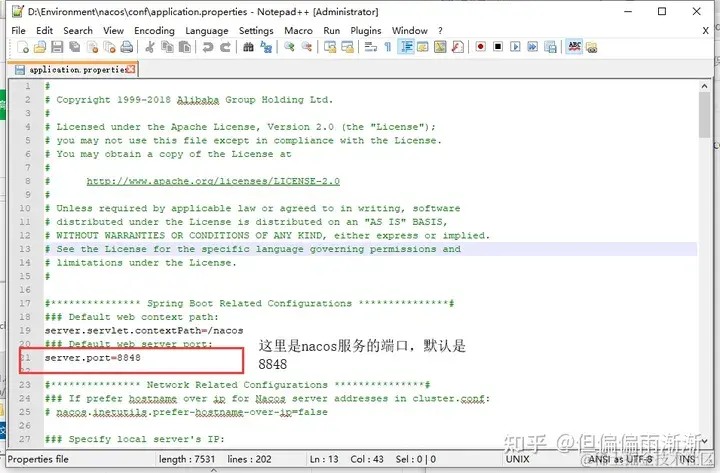This screenshot has width=720, height=473.
Task: Click the UNIX line-ending status field
Action: coord(518,459)
